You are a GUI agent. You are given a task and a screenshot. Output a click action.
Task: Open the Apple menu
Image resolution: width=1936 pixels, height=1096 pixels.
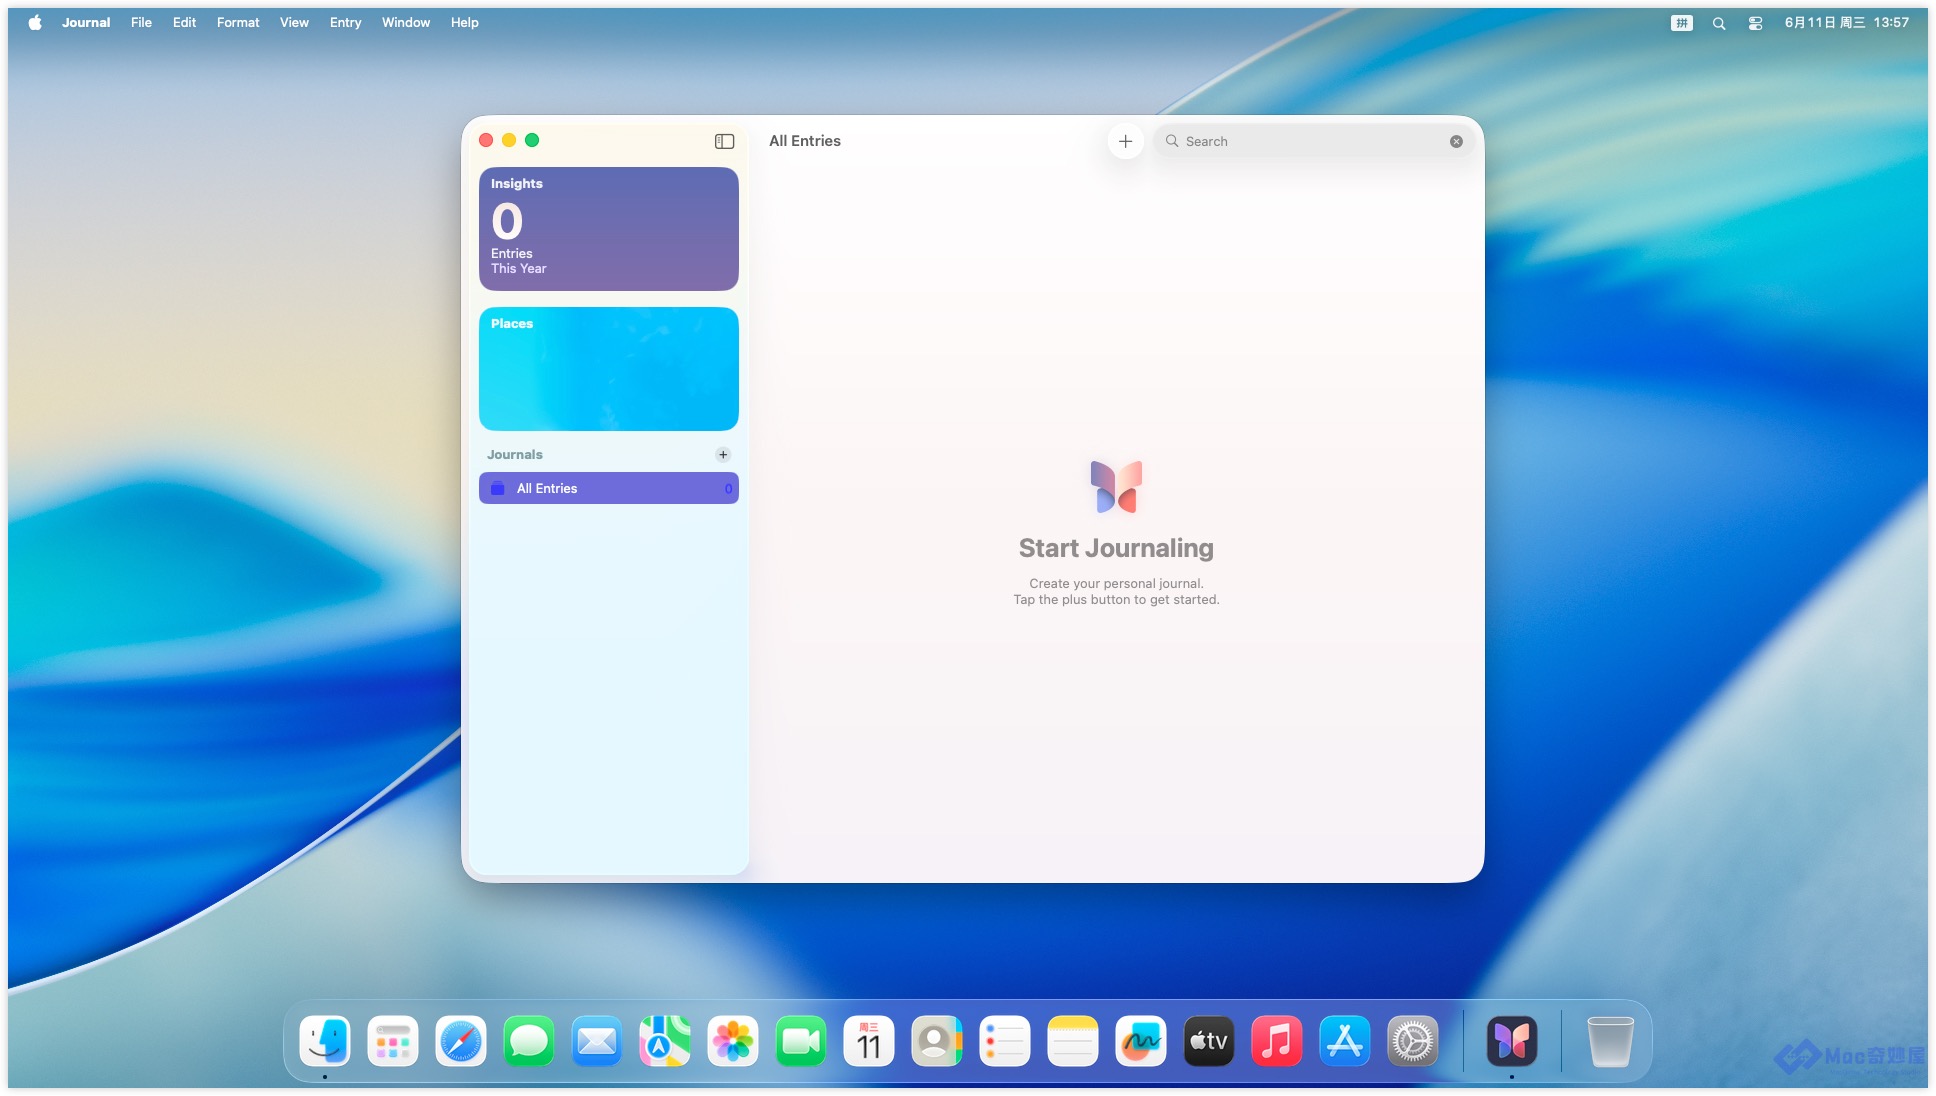[35, 22]
